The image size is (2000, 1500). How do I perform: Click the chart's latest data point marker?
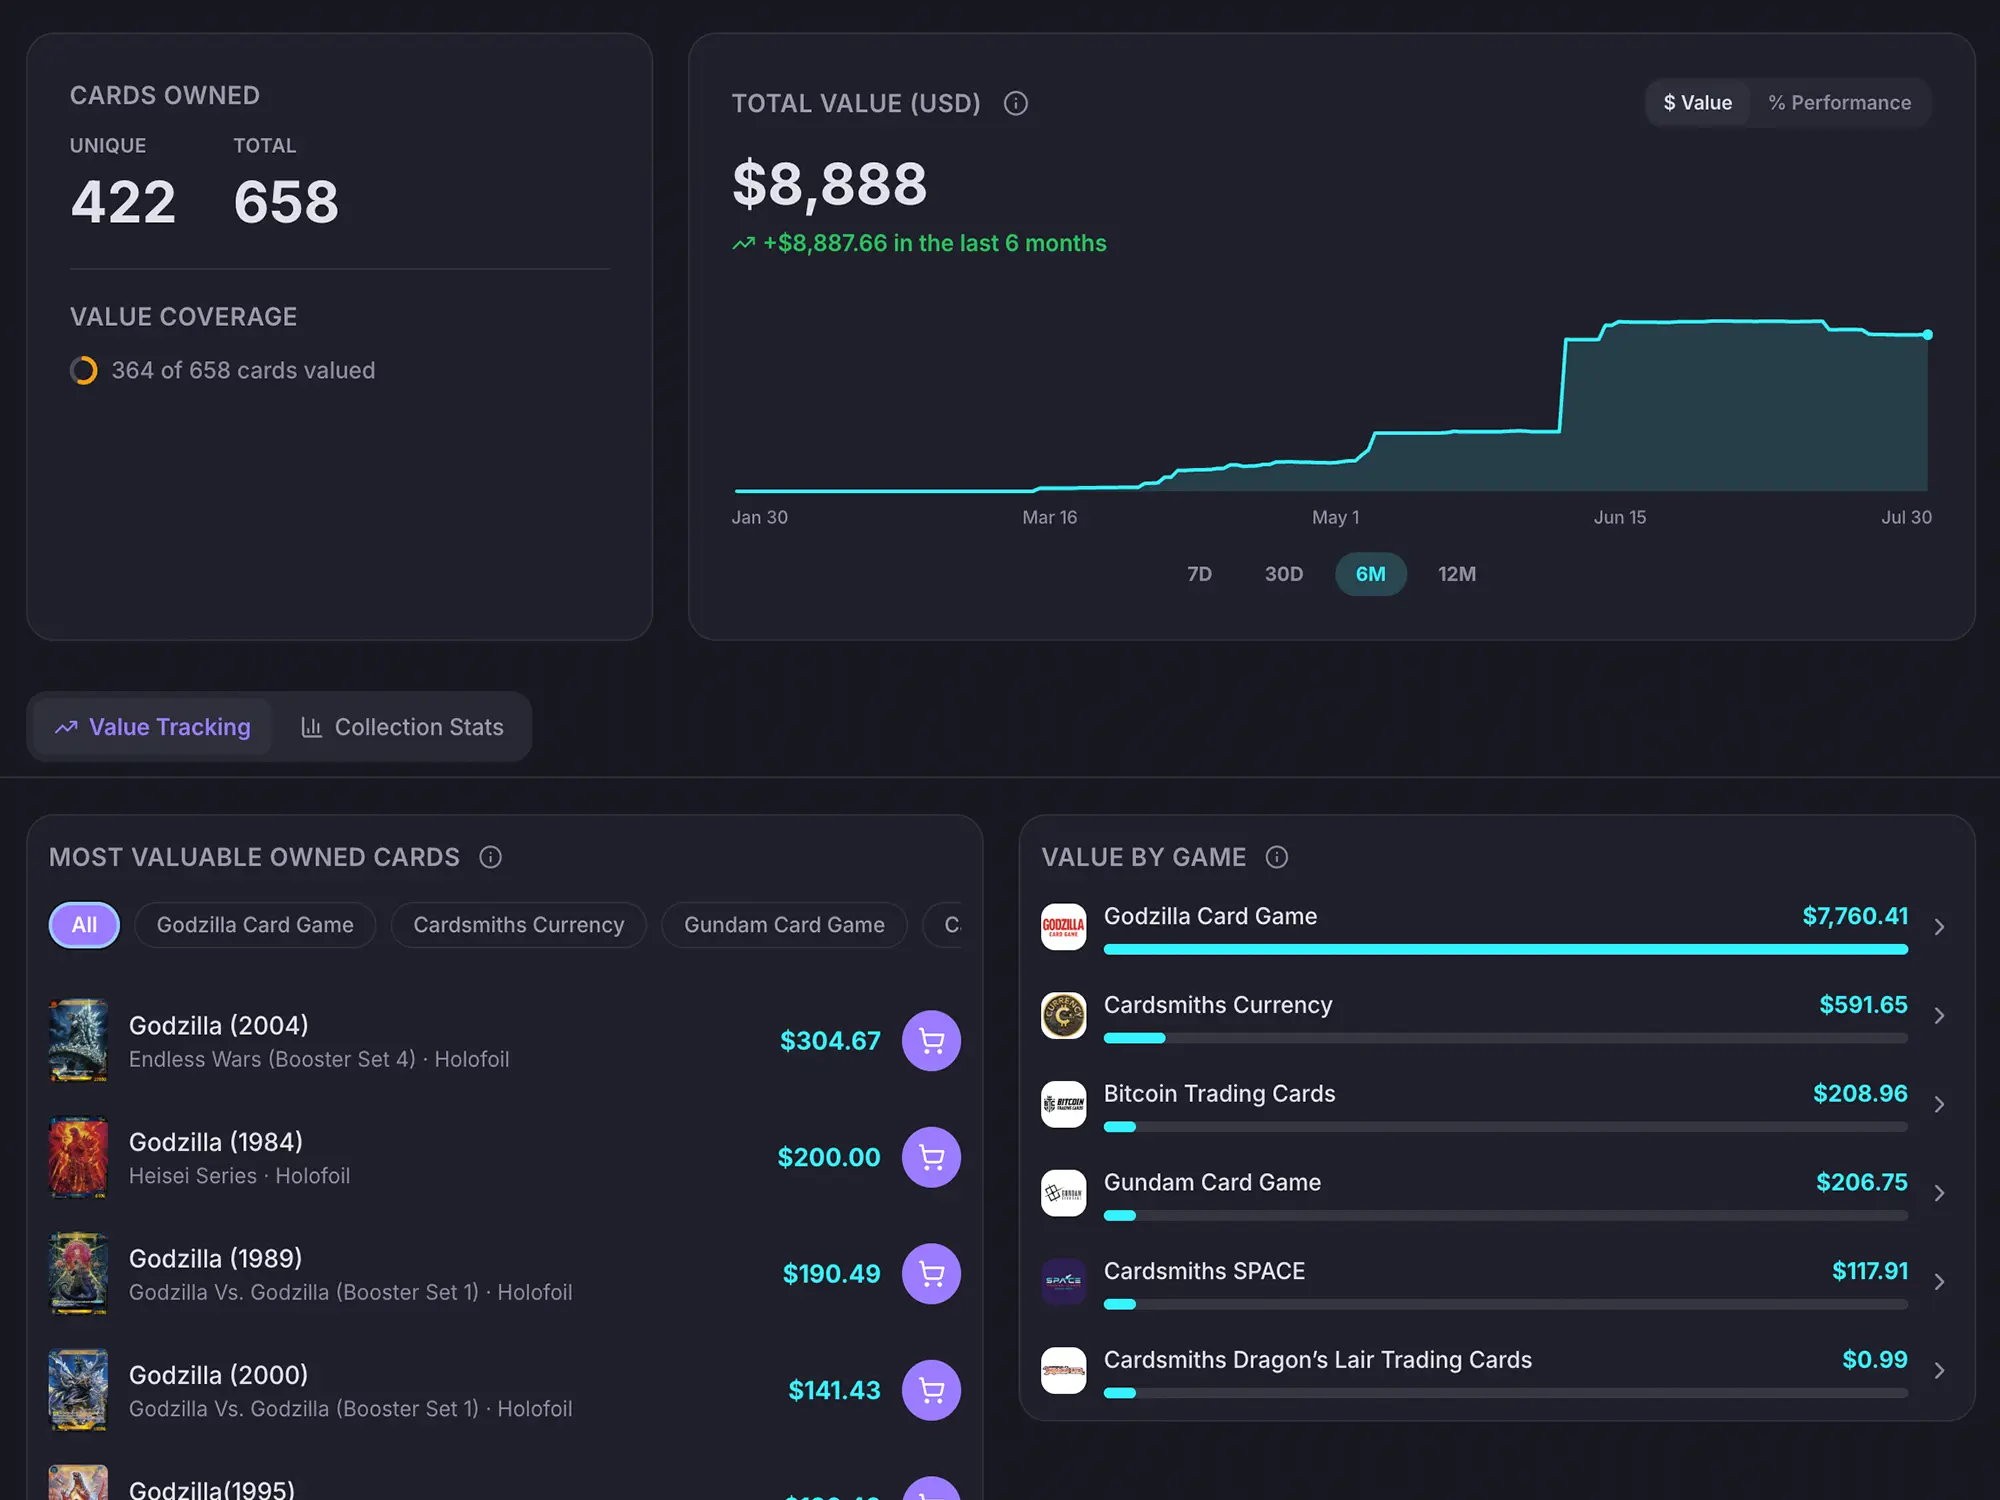click(x=1928, y=335)
